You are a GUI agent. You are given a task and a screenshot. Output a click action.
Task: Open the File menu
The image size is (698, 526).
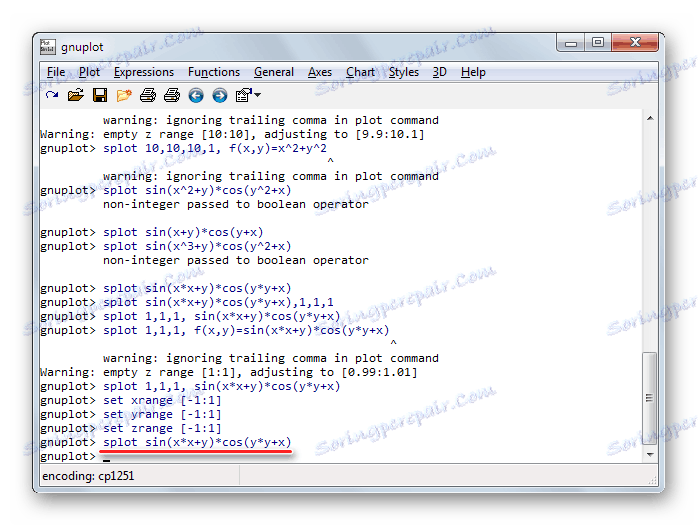(x=56, y=72)
